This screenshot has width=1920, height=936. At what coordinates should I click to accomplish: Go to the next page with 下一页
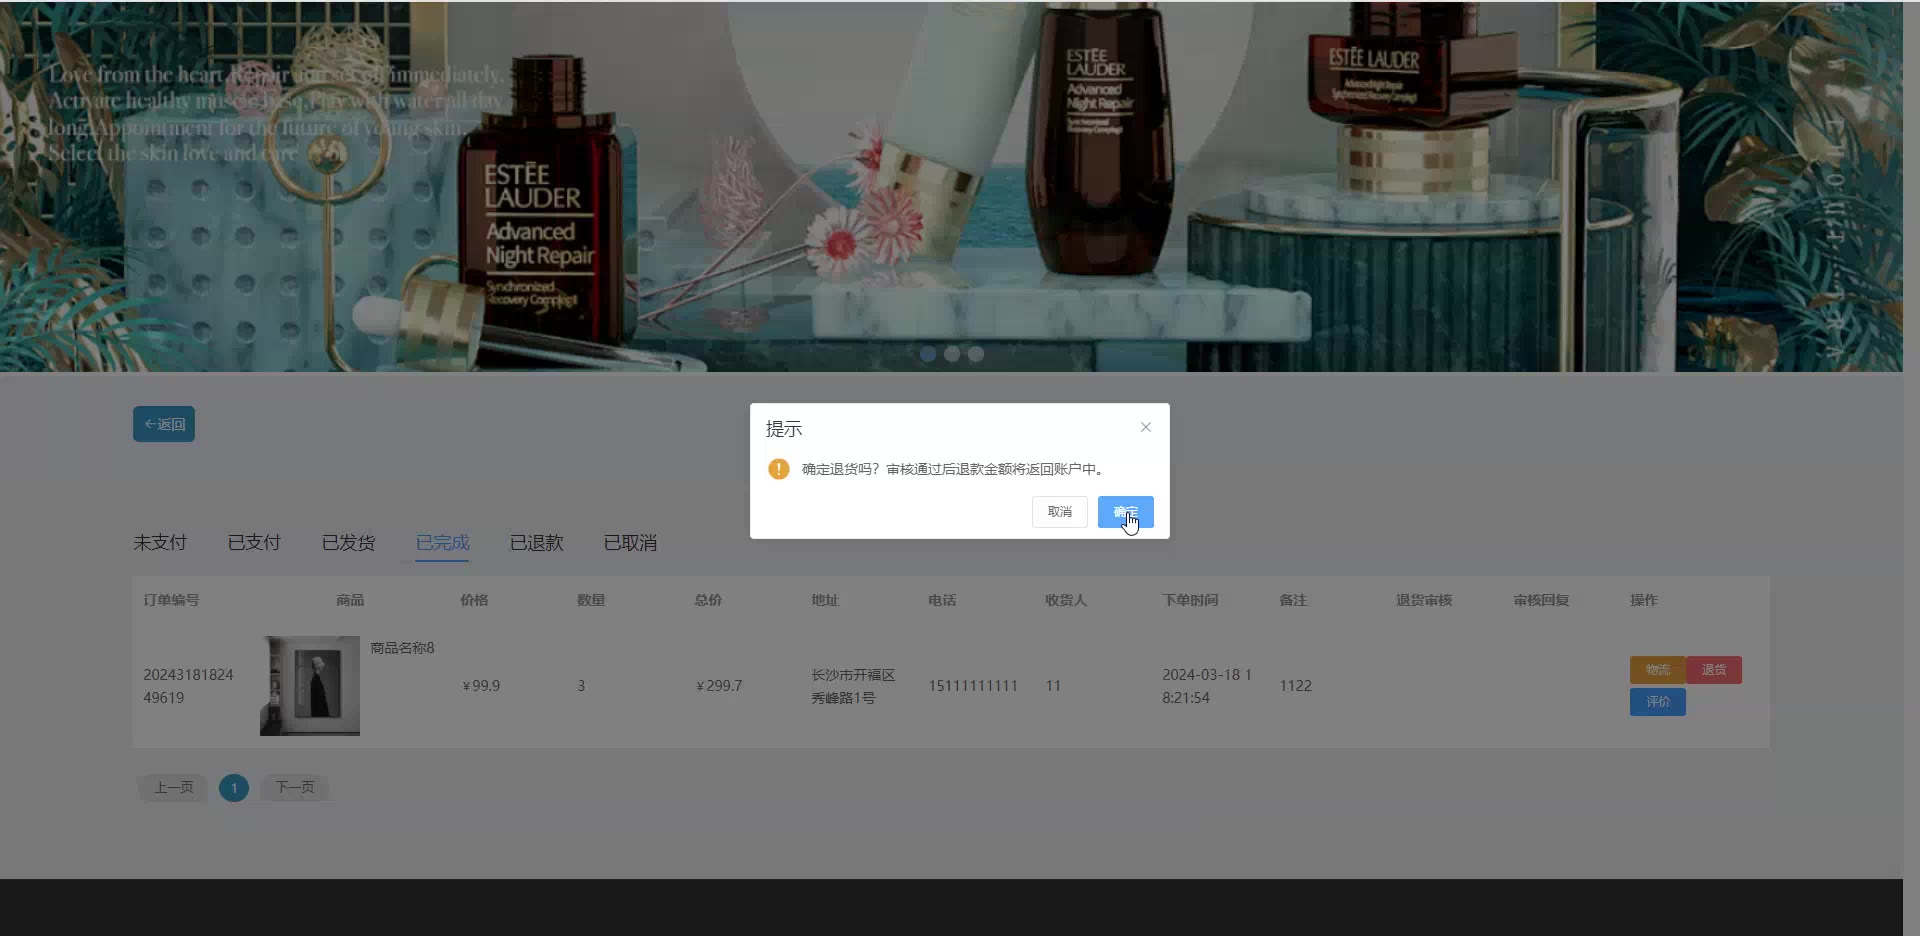coord(295,788)
